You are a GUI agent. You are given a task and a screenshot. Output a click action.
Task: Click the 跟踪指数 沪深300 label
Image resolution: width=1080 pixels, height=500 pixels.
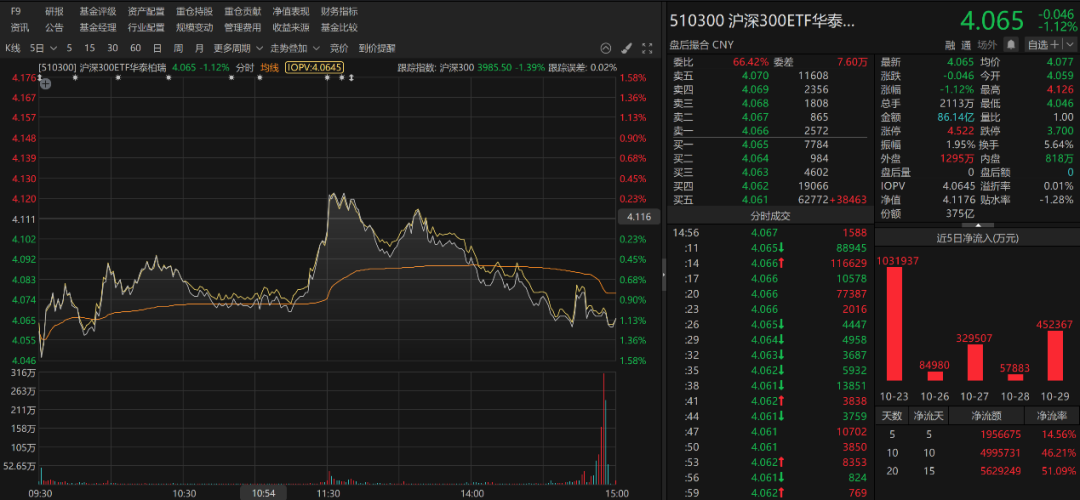(x=435, y=67)
